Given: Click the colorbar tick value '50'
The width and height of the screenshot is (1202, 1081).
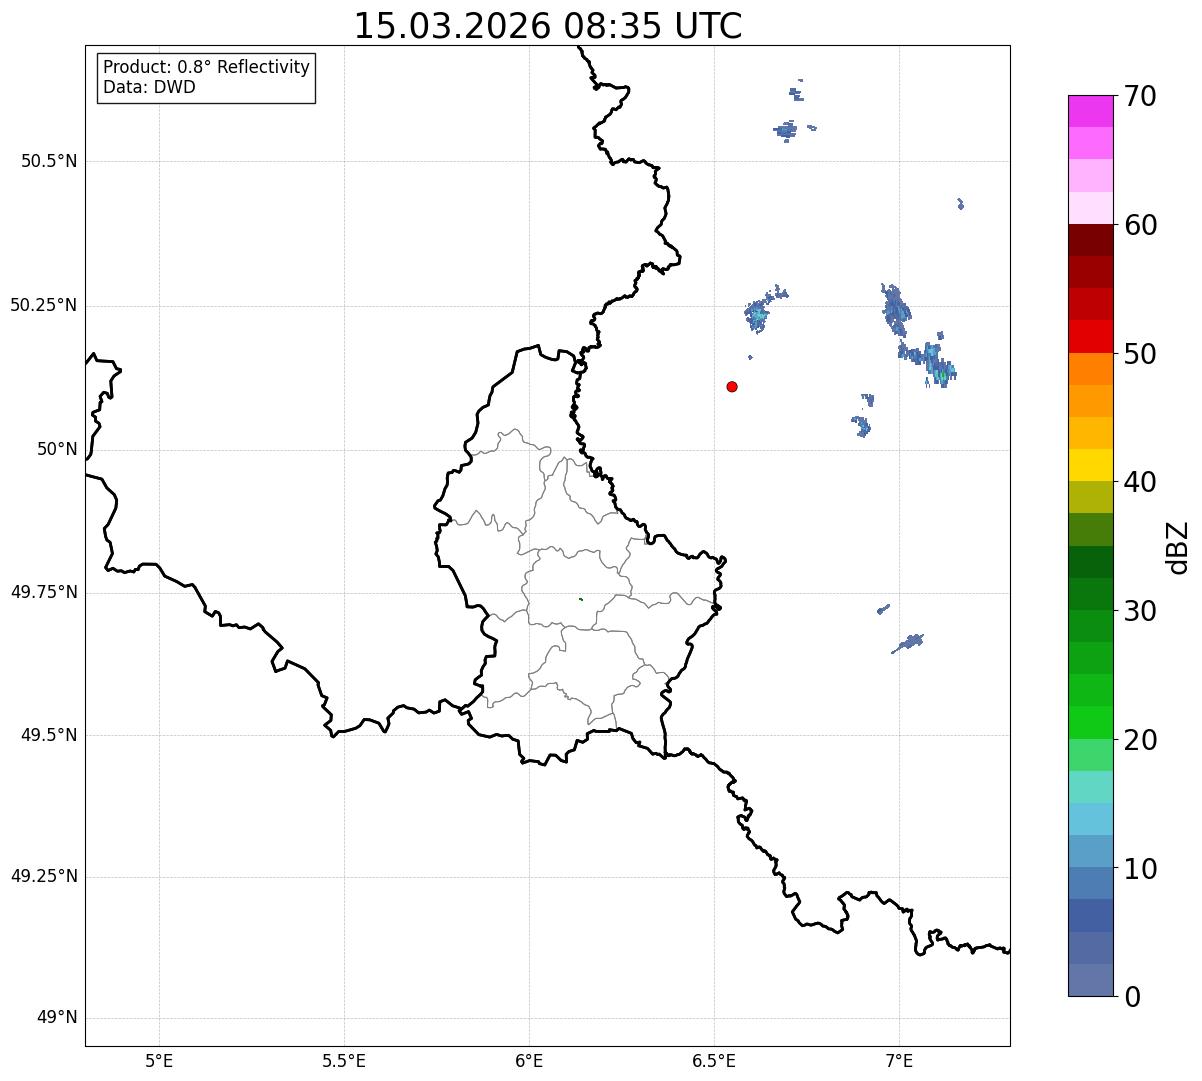Looking at the screenshot, I should [1140, 354].
